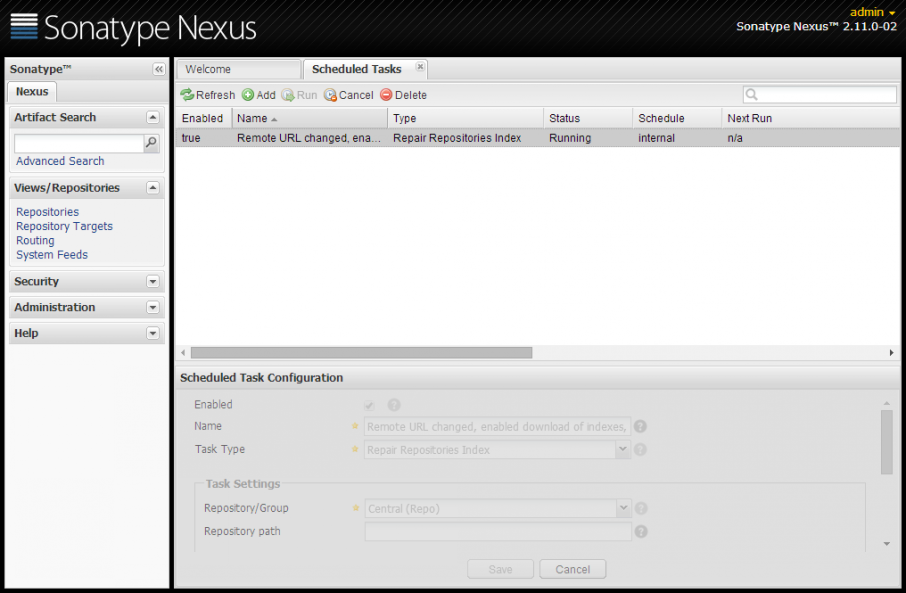Image resolution: width=906 pixels, height=593 pixels.
Task: Collapse the Views/Repositories section
Action: pyautogui.click(x=153, y=188)
